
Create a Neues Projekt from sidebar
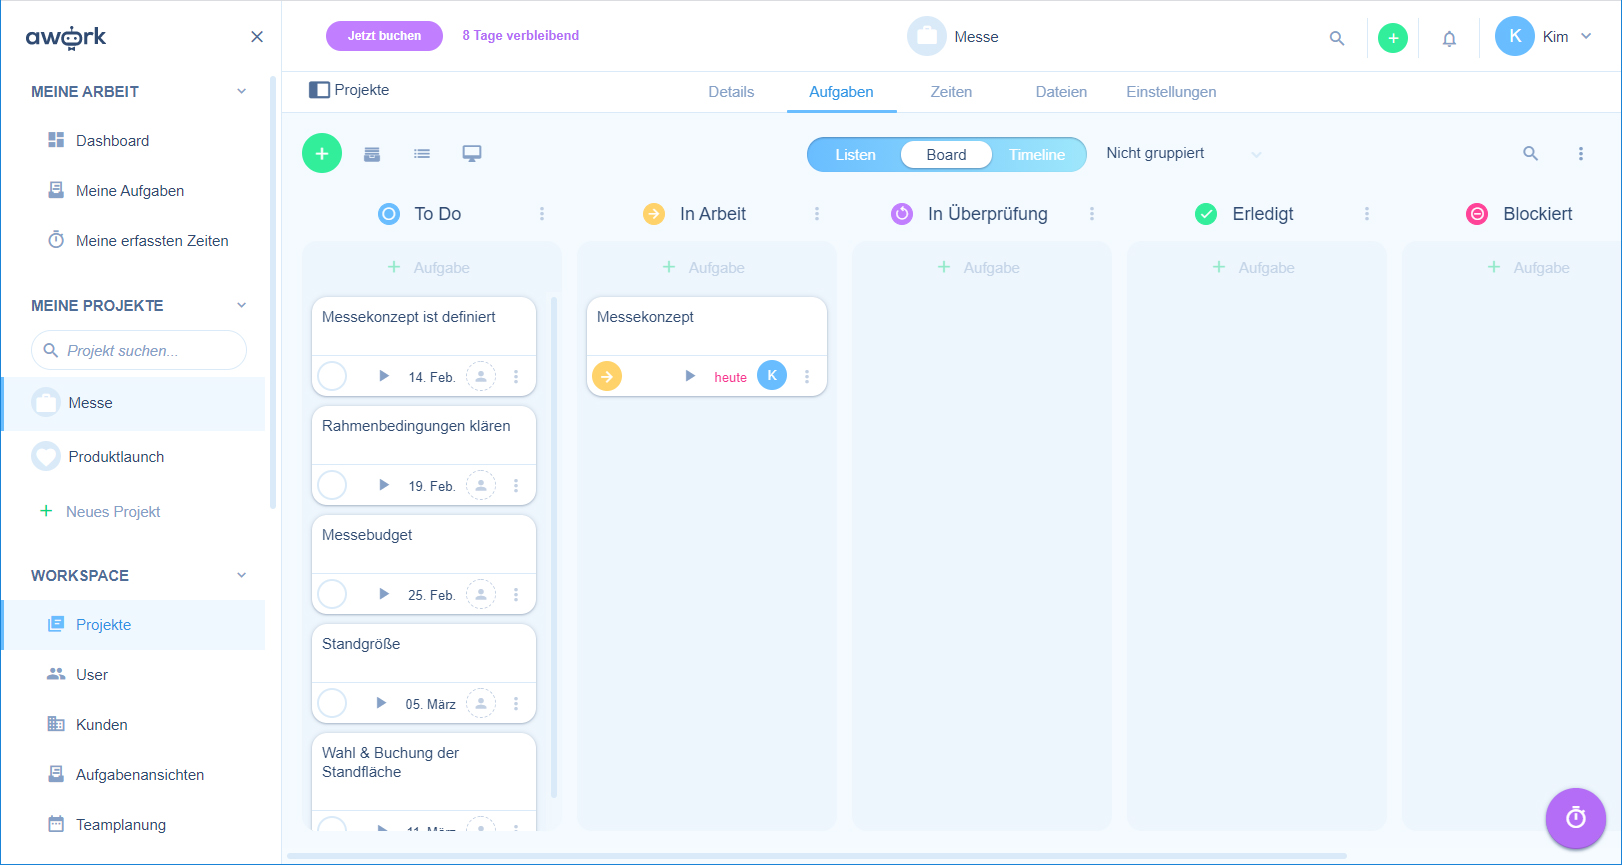[x=100, y=511]
